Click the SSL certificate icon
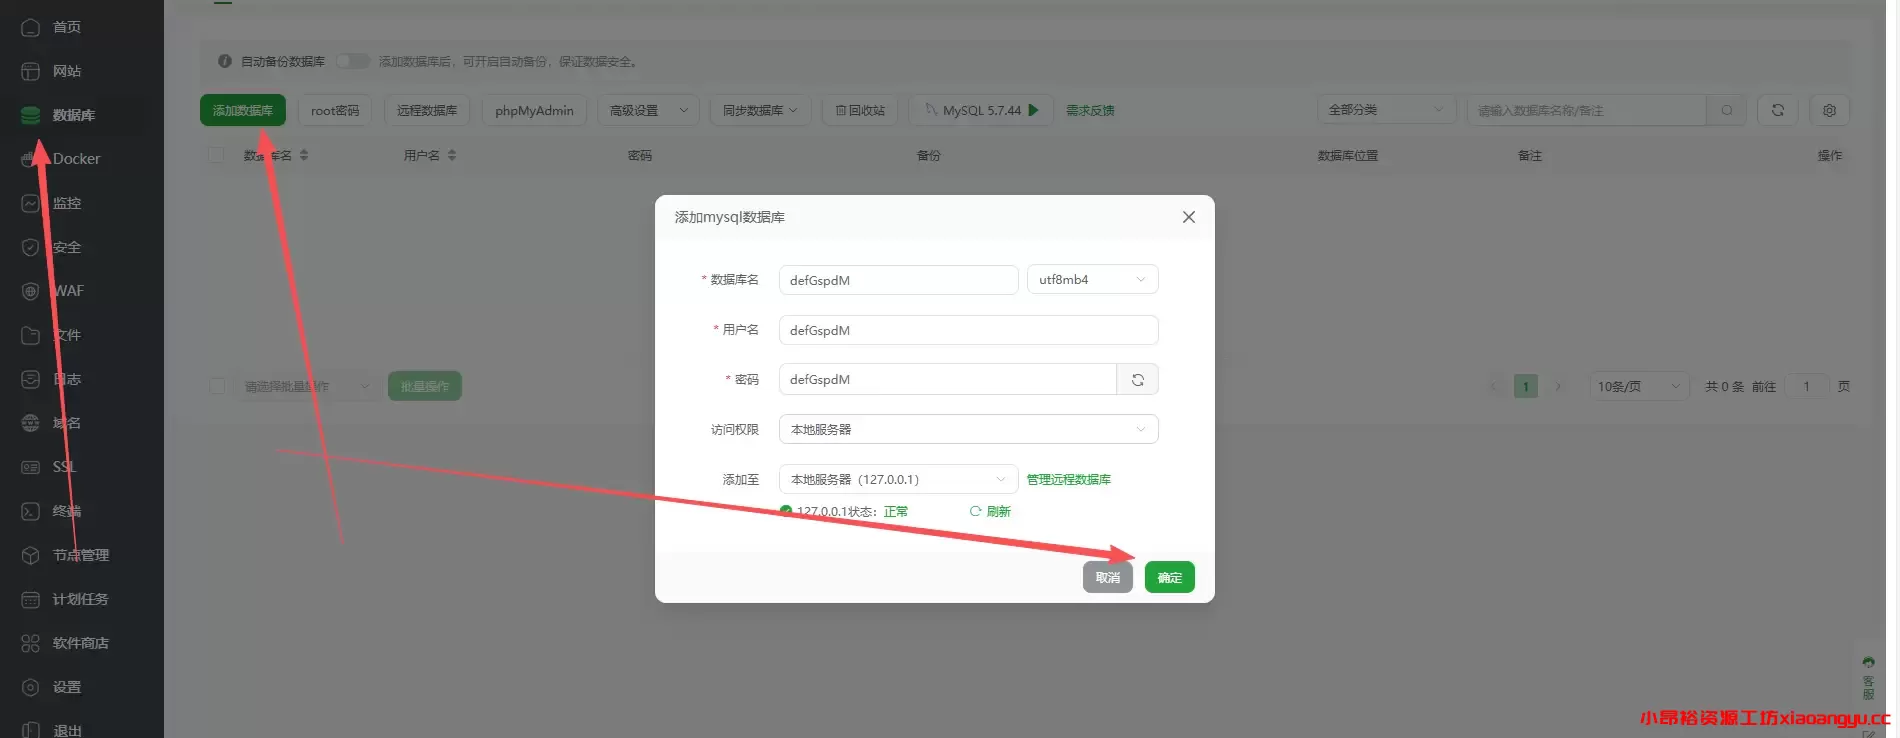The image size is (1900, 738). pos(31,467)
